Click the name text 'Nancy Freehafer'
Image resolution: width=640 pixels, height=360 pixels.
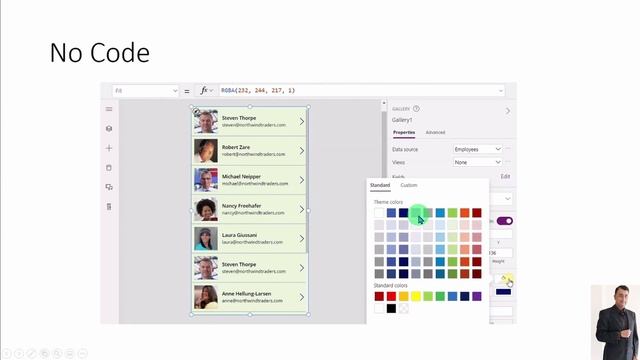pyautogui.click(x=241, y=206)
